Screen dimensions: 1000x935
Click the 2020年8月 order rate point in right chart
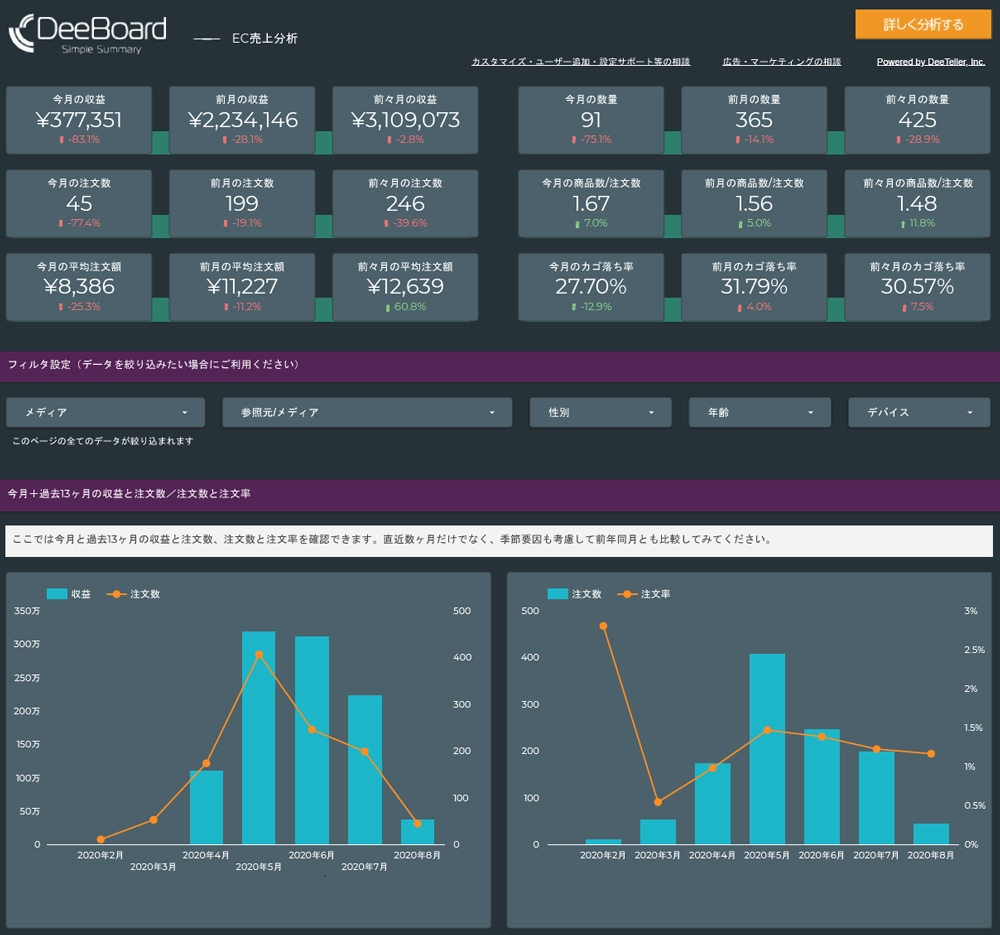931,753
